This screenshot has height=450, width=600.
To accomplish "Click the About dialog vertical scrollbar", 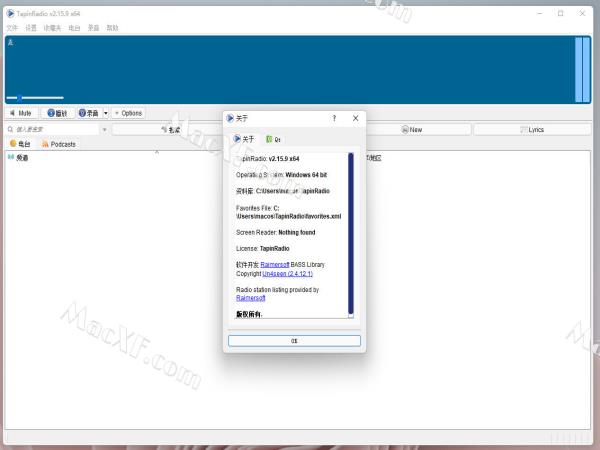I will [351, 233].
